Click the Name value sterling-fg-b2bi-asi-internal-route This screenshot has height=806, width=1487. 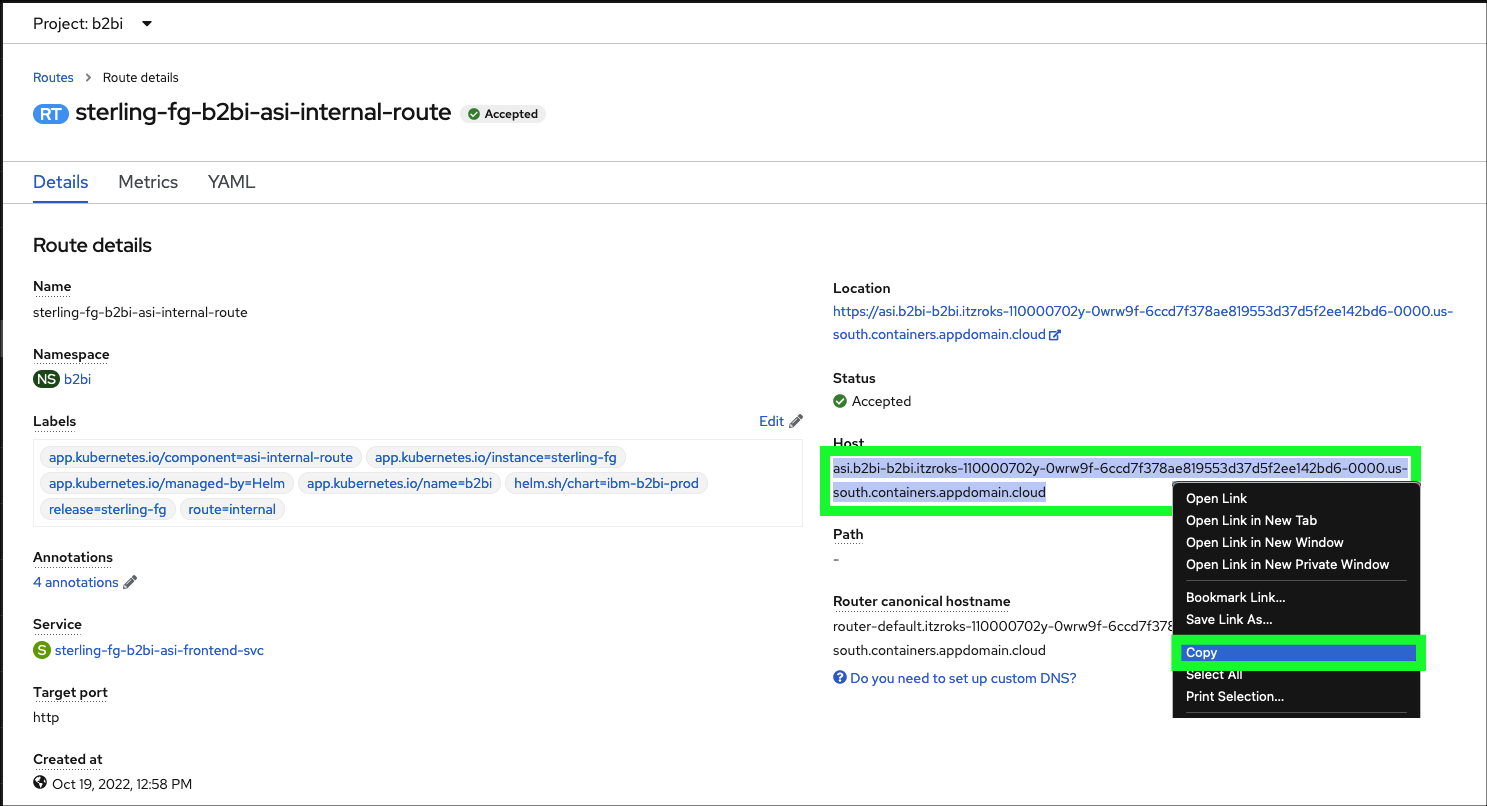[x=140, y=312]
